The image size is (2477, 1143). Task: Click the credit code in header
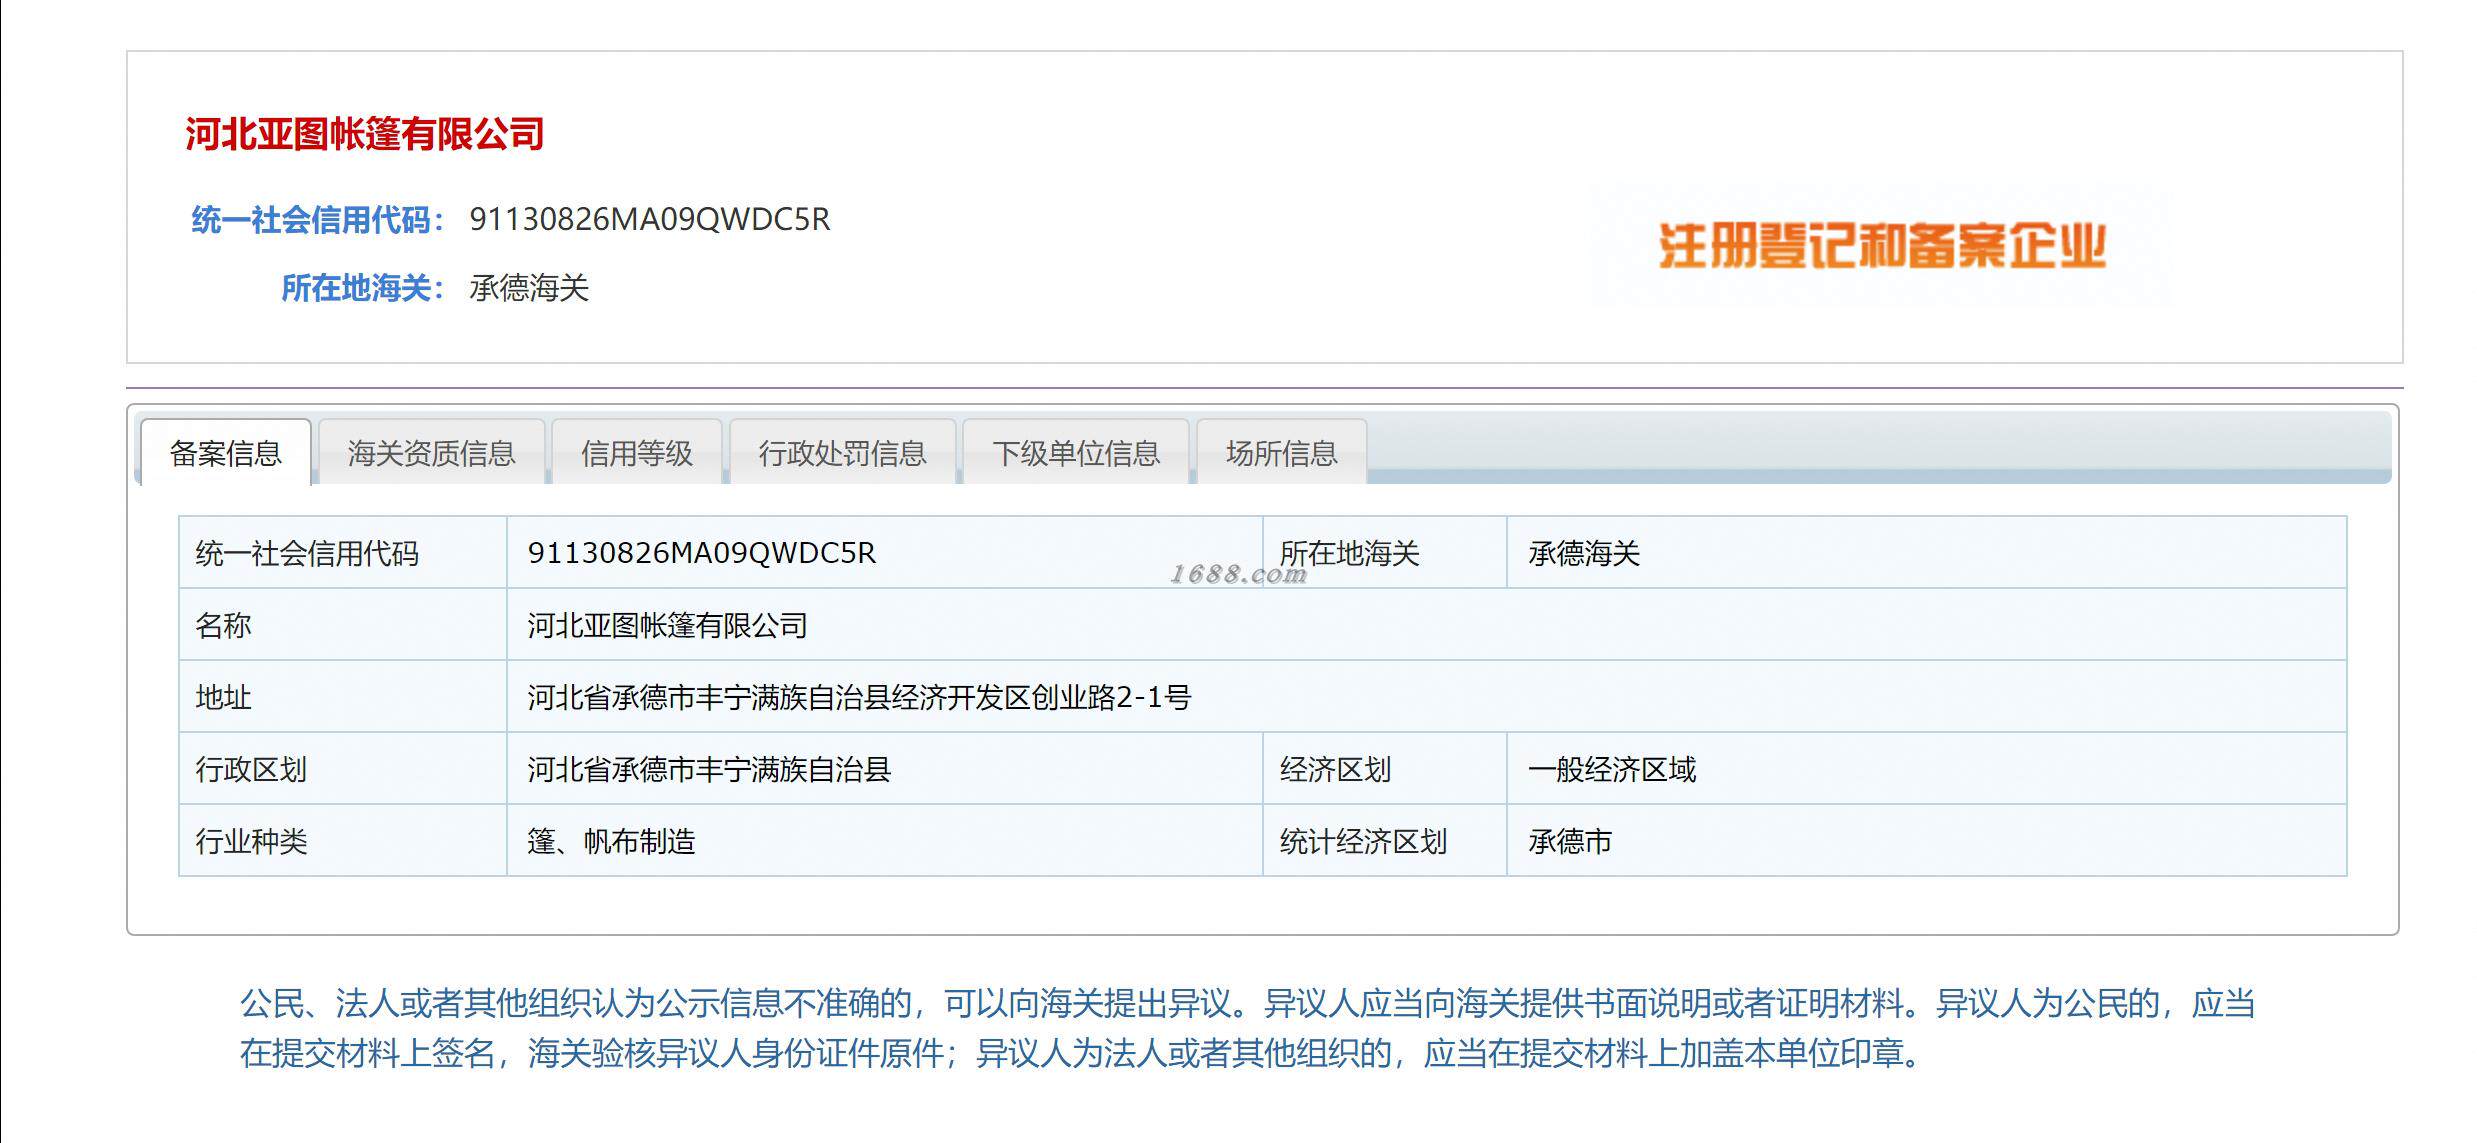650,219
